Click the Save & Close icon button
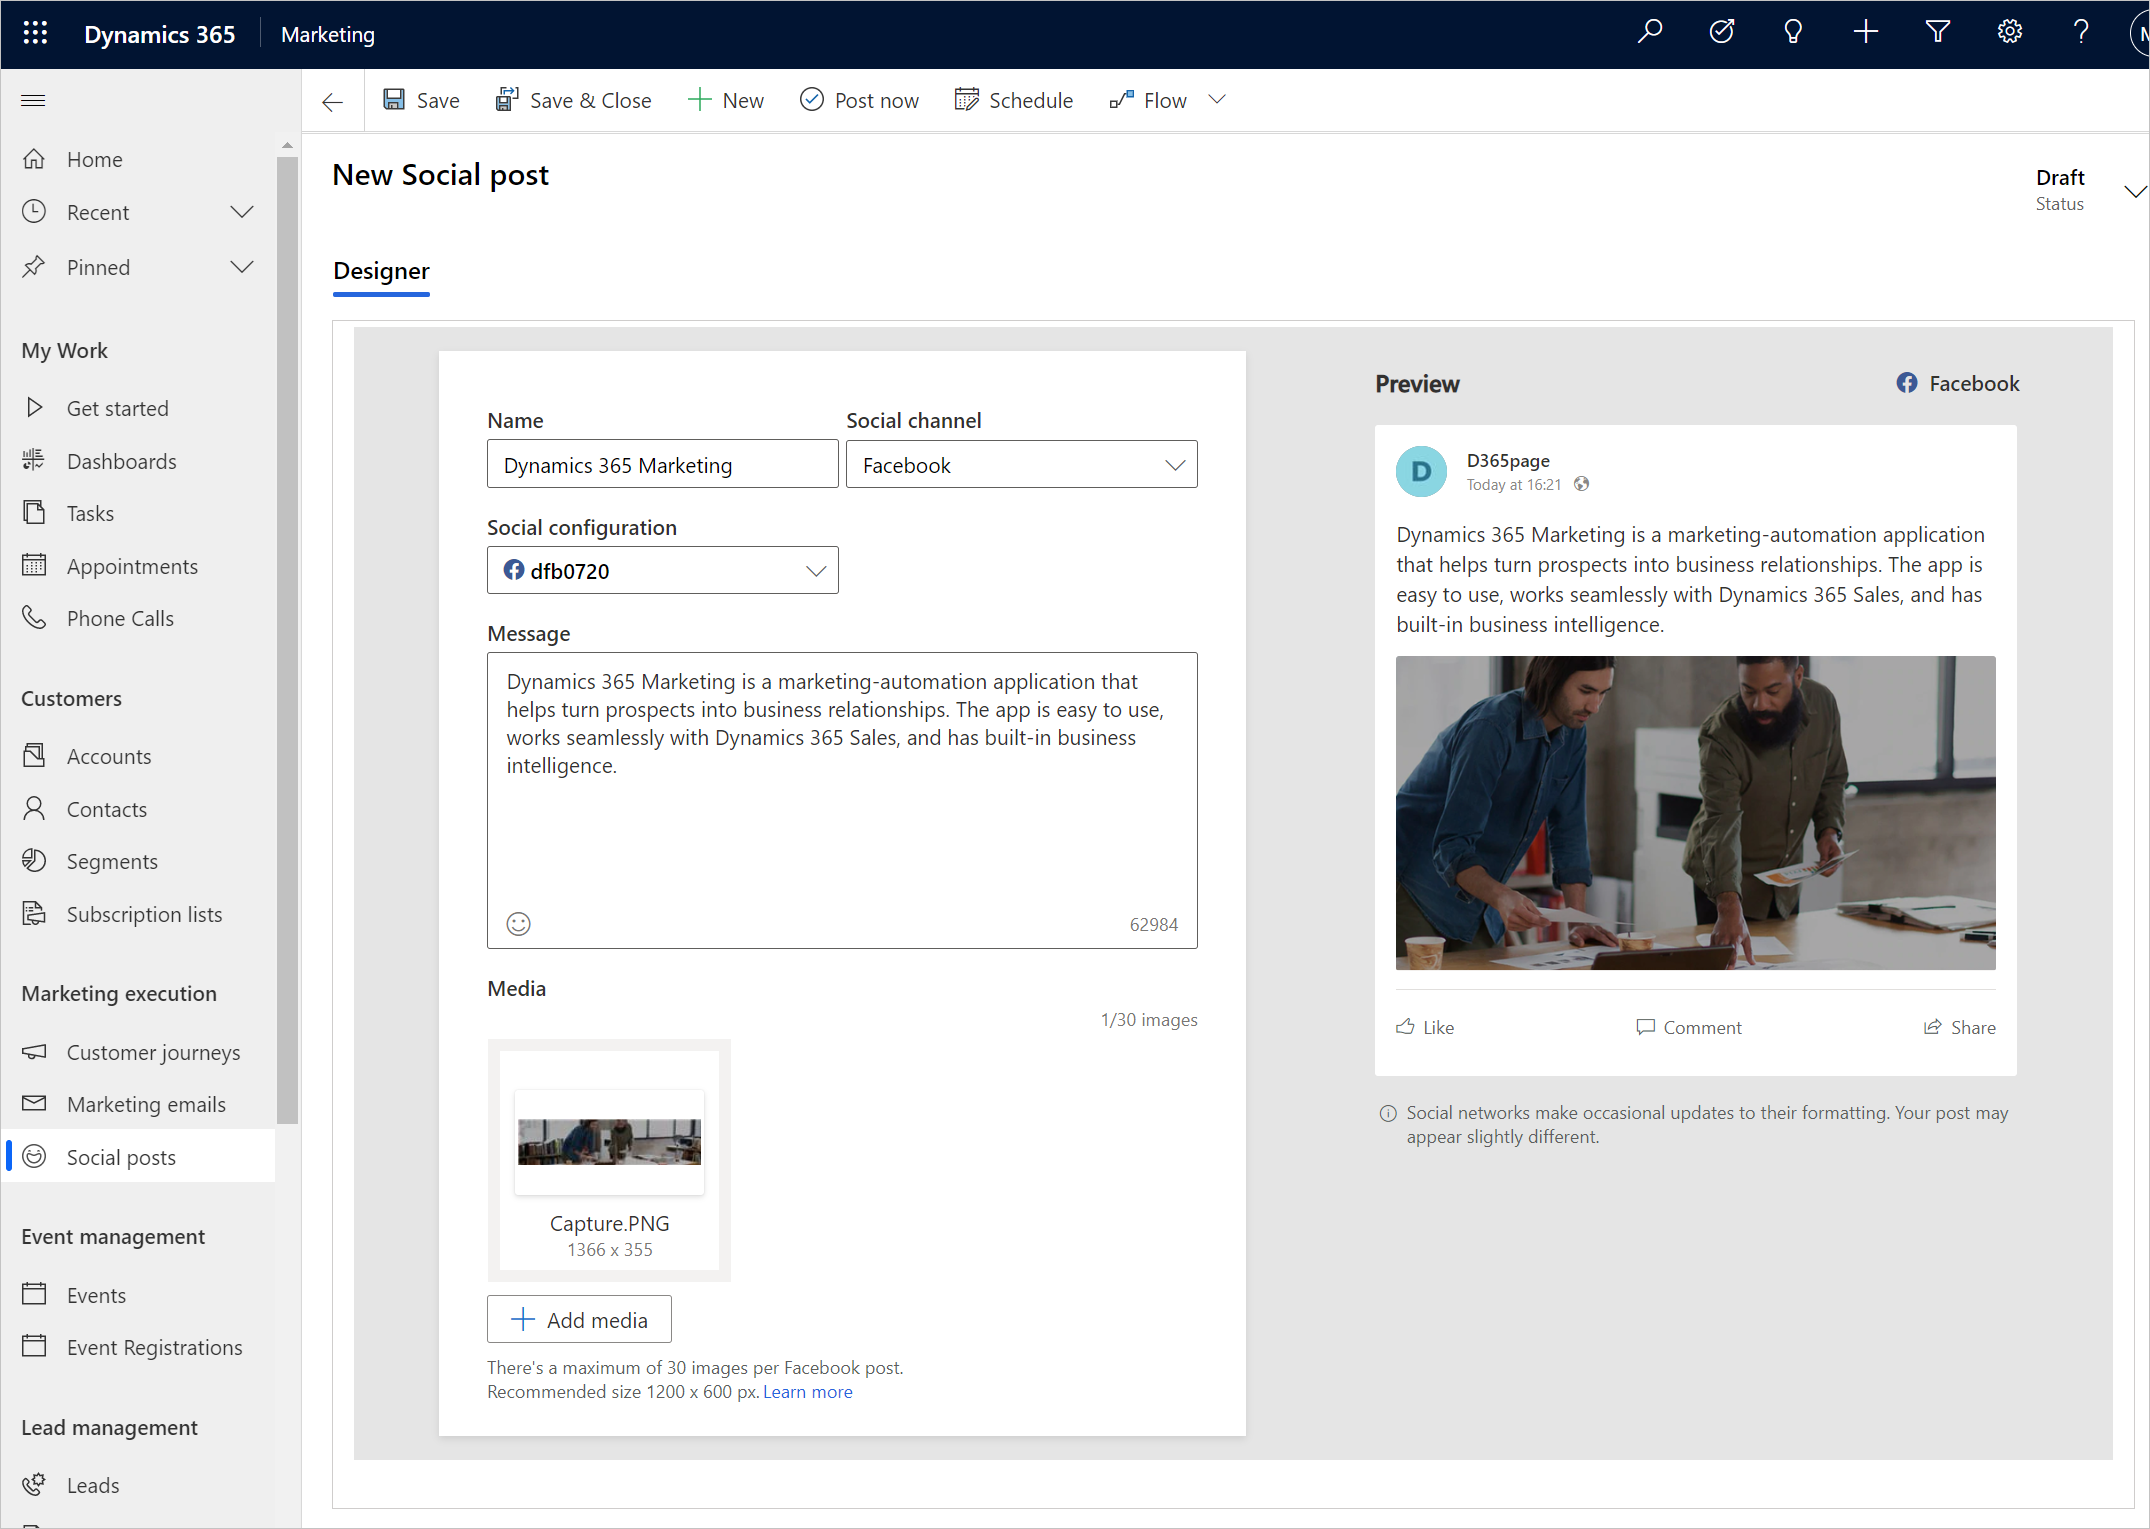This screenshot has height=1529, width=2150. tap(505, 101)
